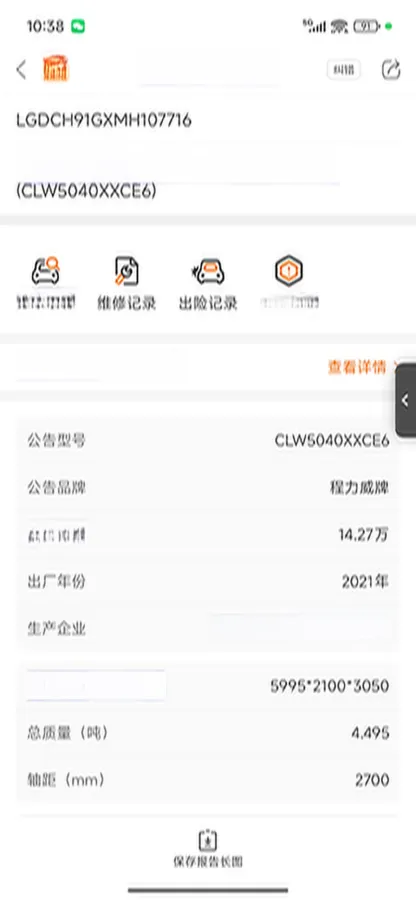Tap 公告型号 value CLW5040XXCE6

[332, 441]
